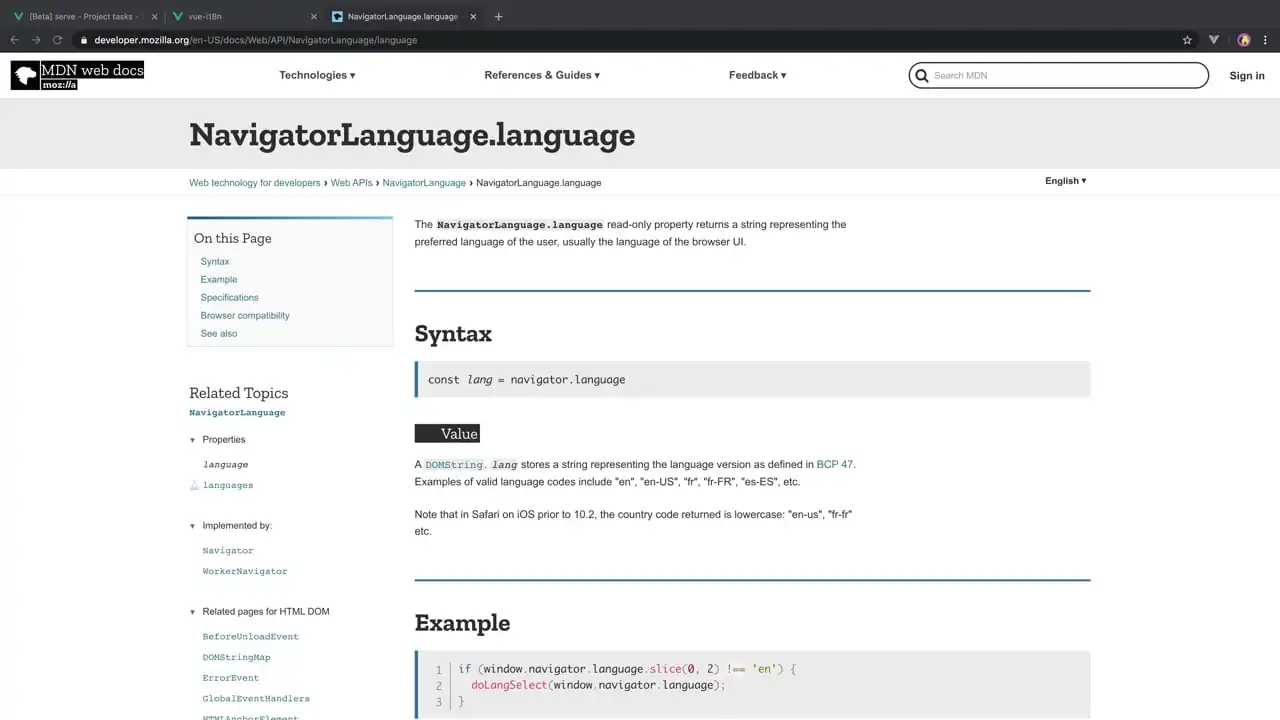Open a new tab with the plus icon

[x=498, y=16]
